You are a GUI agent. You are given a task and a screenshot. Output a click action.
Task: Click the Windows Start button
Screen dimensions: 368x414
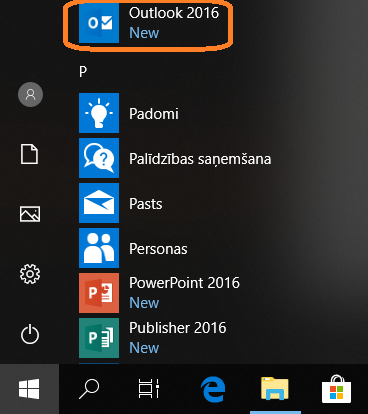pos(29,389)
